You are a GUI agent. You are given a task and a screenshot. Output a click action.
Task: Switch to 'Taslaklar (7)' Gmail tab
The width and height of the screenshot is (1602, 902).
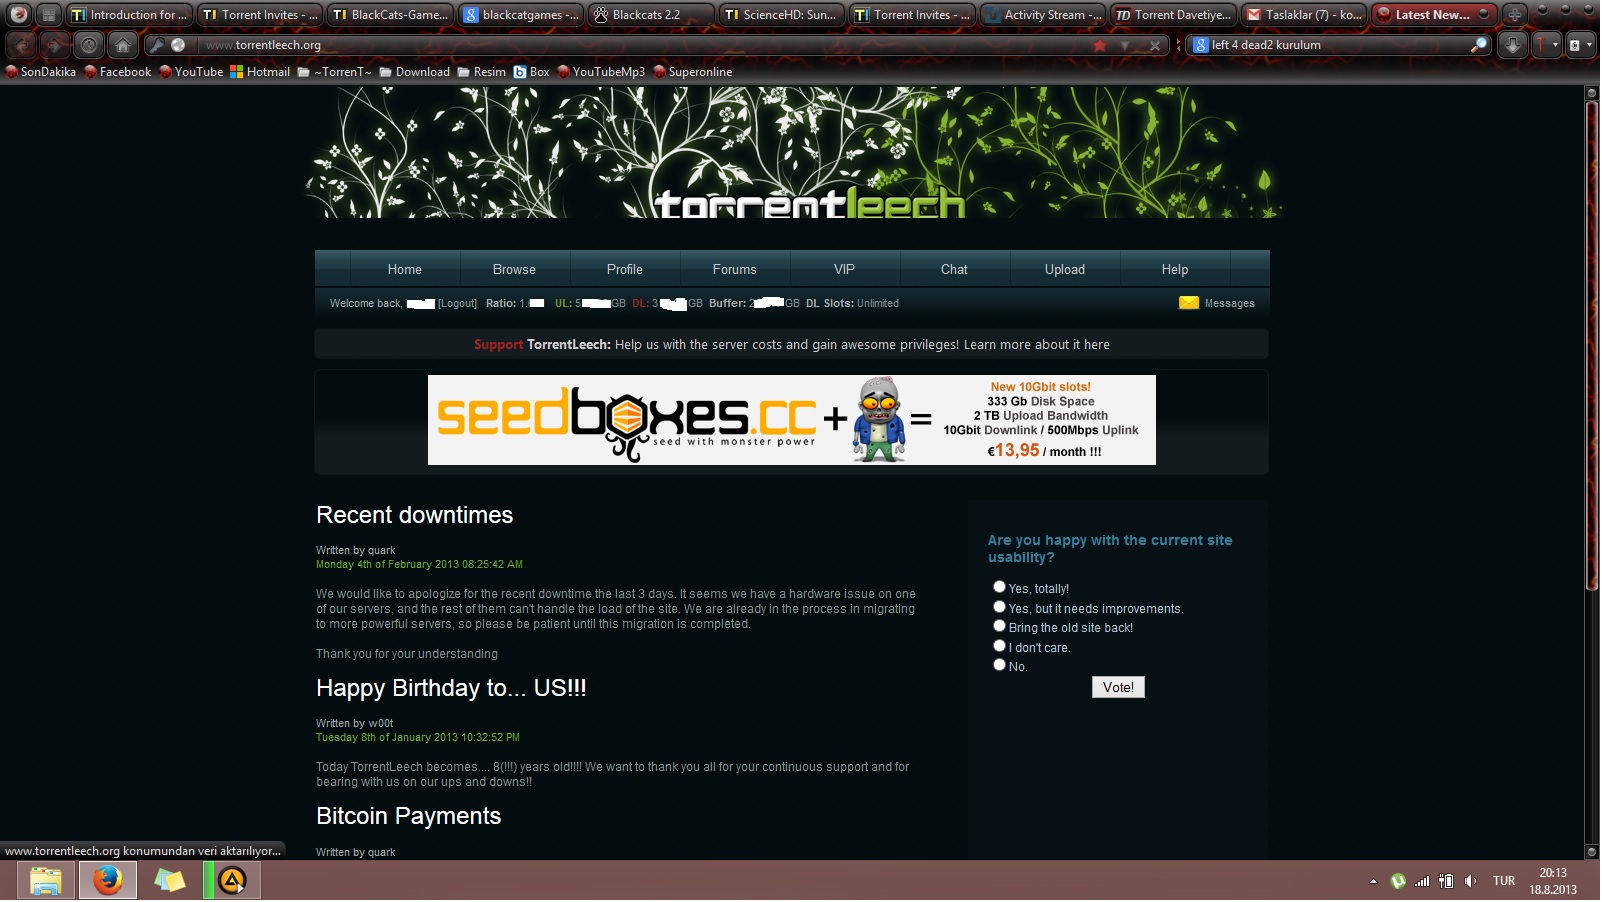[1304, 14]
